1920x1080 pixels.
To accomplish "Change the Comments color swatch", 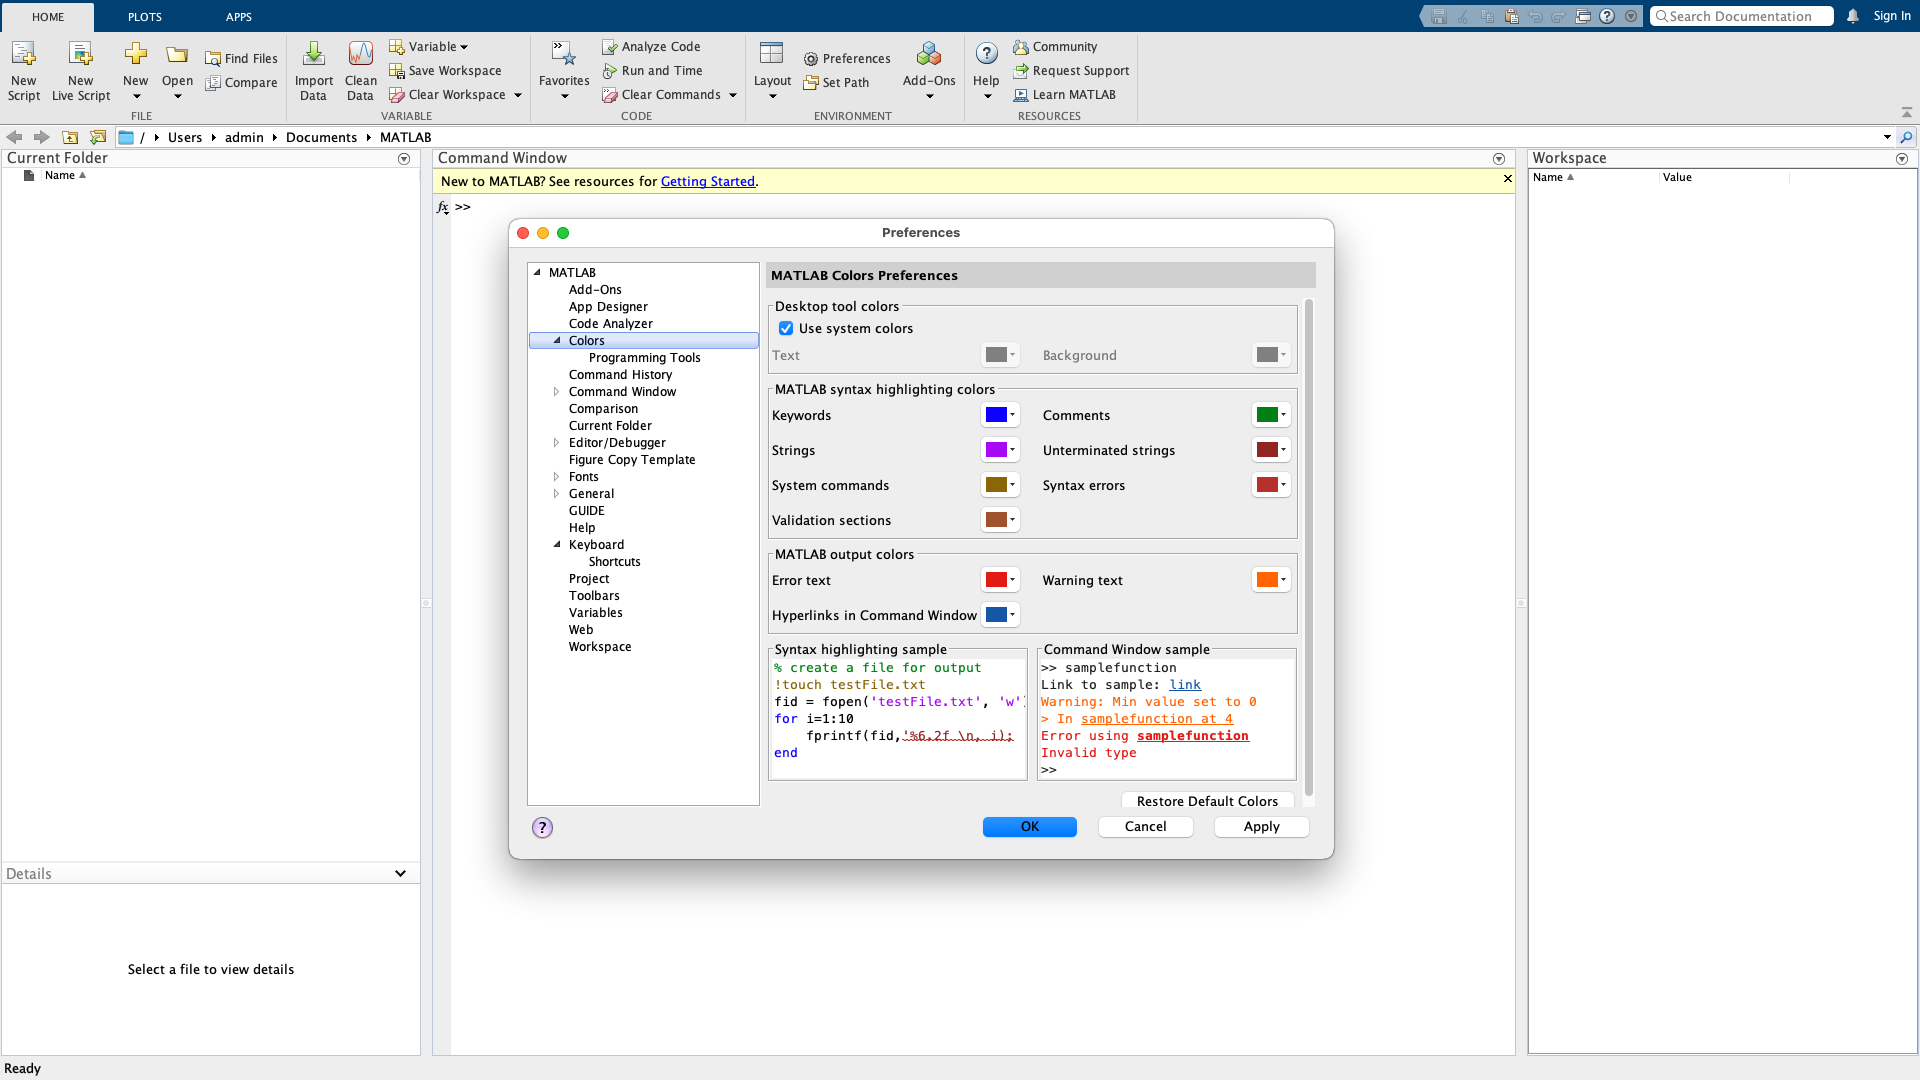I will [1271, 415].
